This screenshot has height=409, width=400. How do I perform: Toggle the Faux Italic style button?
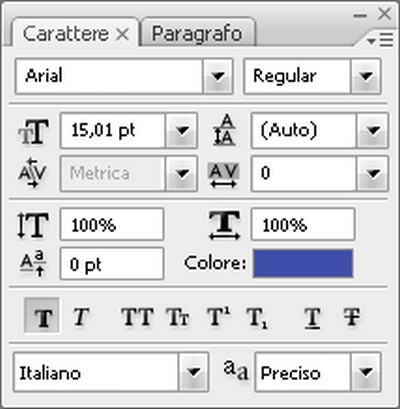[x=81, y=316]
